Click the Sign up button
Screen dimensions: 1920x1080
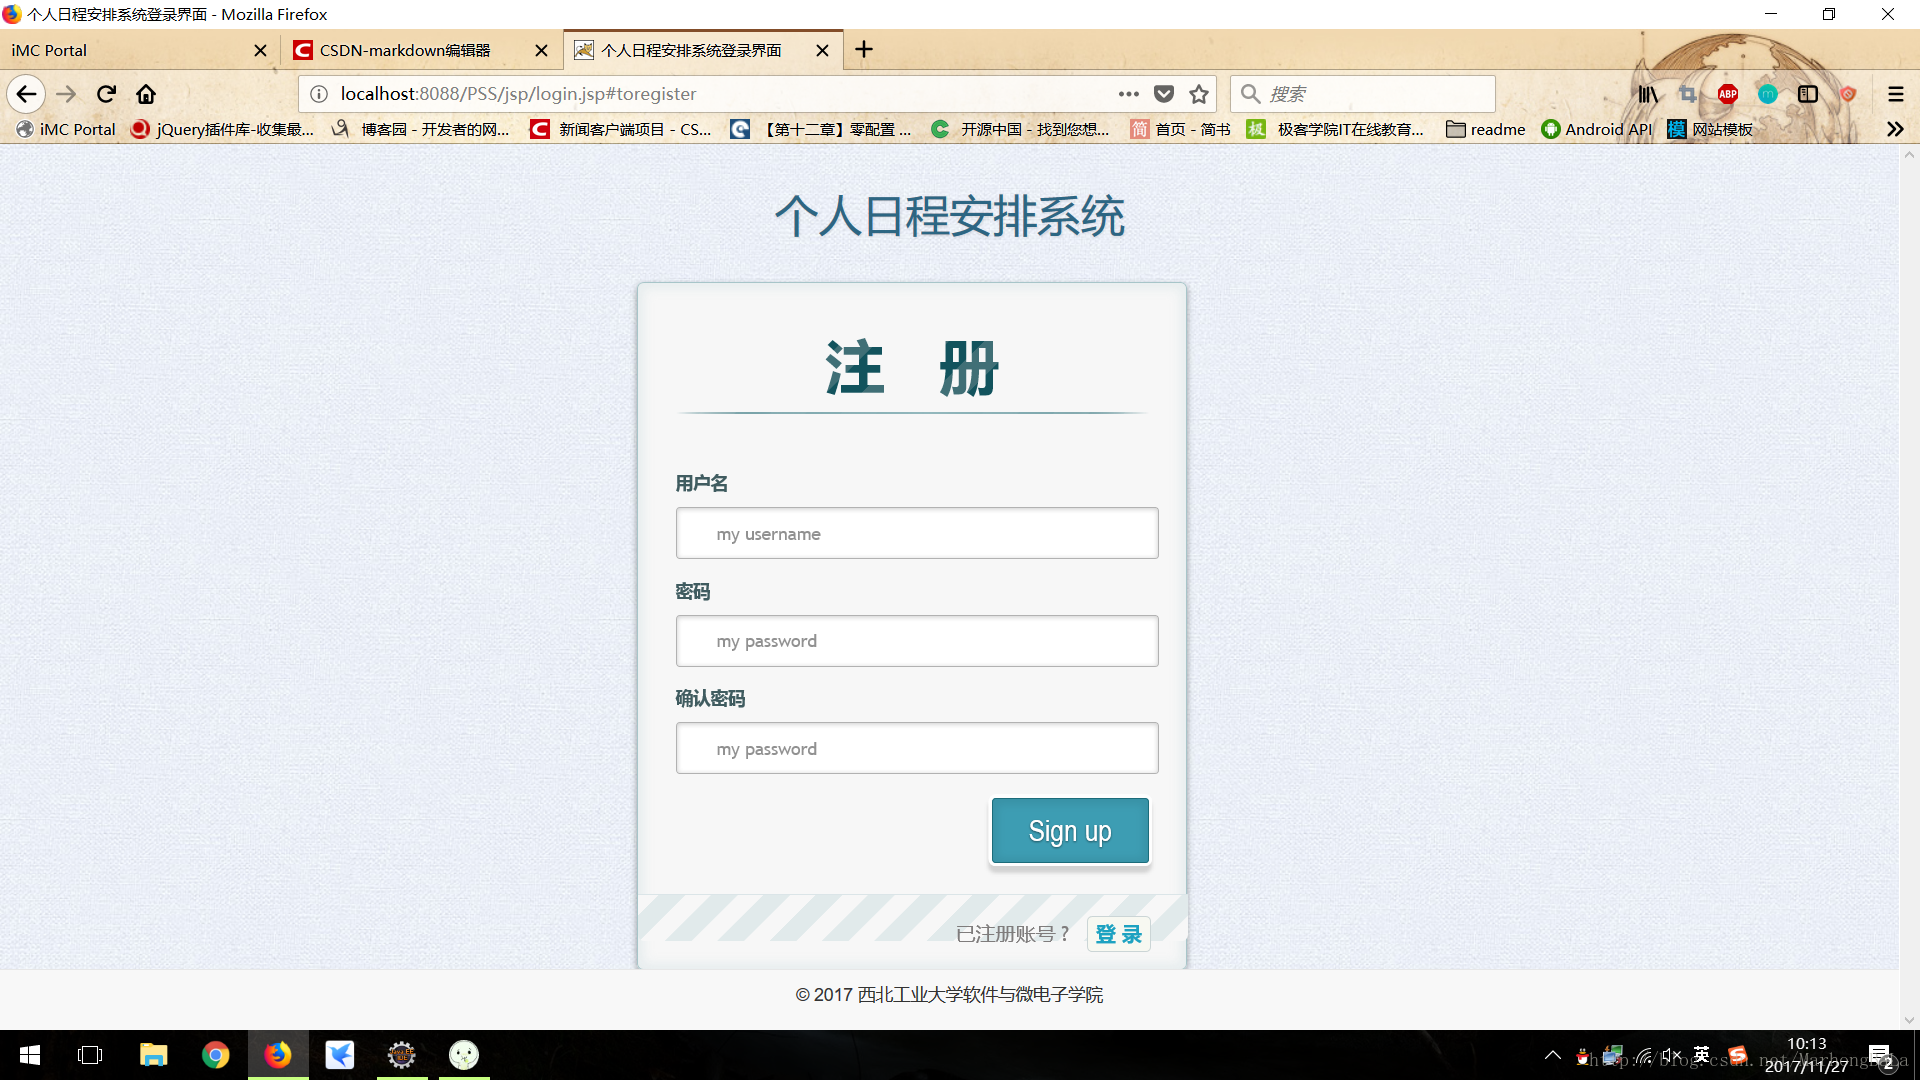click(x=1069, y=829)
